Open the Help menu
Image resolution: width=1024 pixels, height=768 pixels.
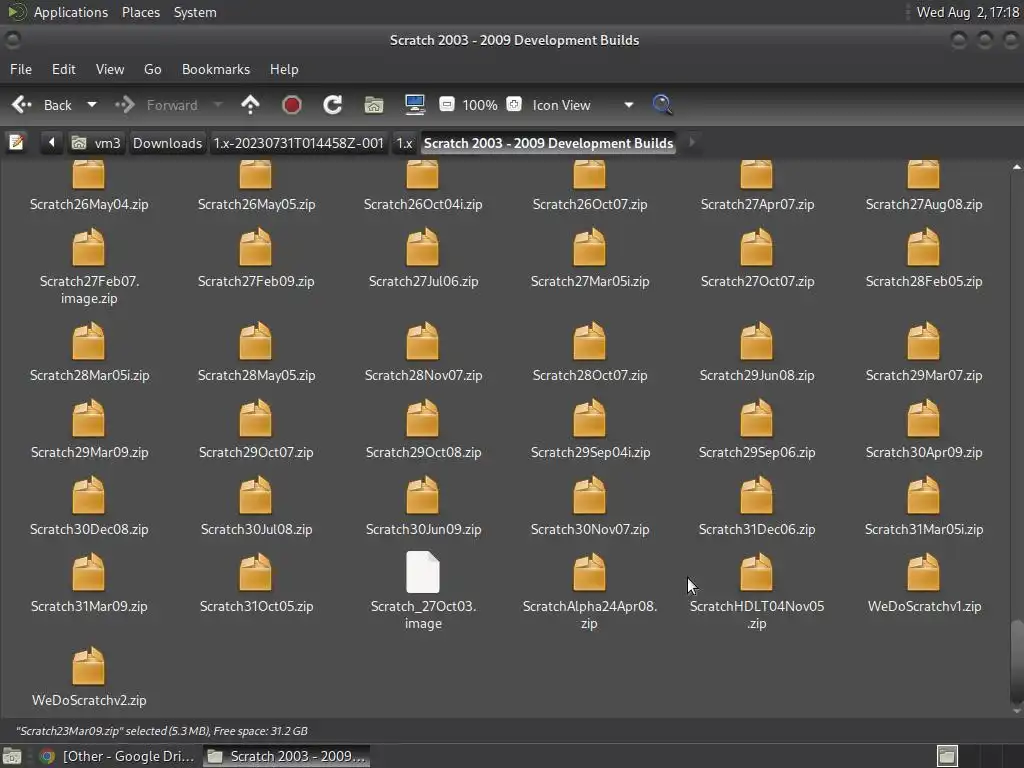point(284,69)
